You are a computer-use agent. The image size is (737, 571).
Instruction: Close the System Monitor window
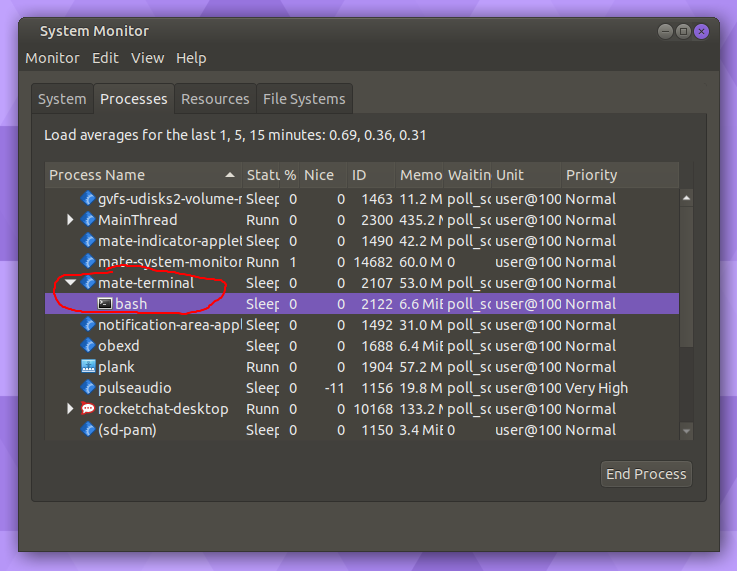pyautogui.click(x=701, y=31)
